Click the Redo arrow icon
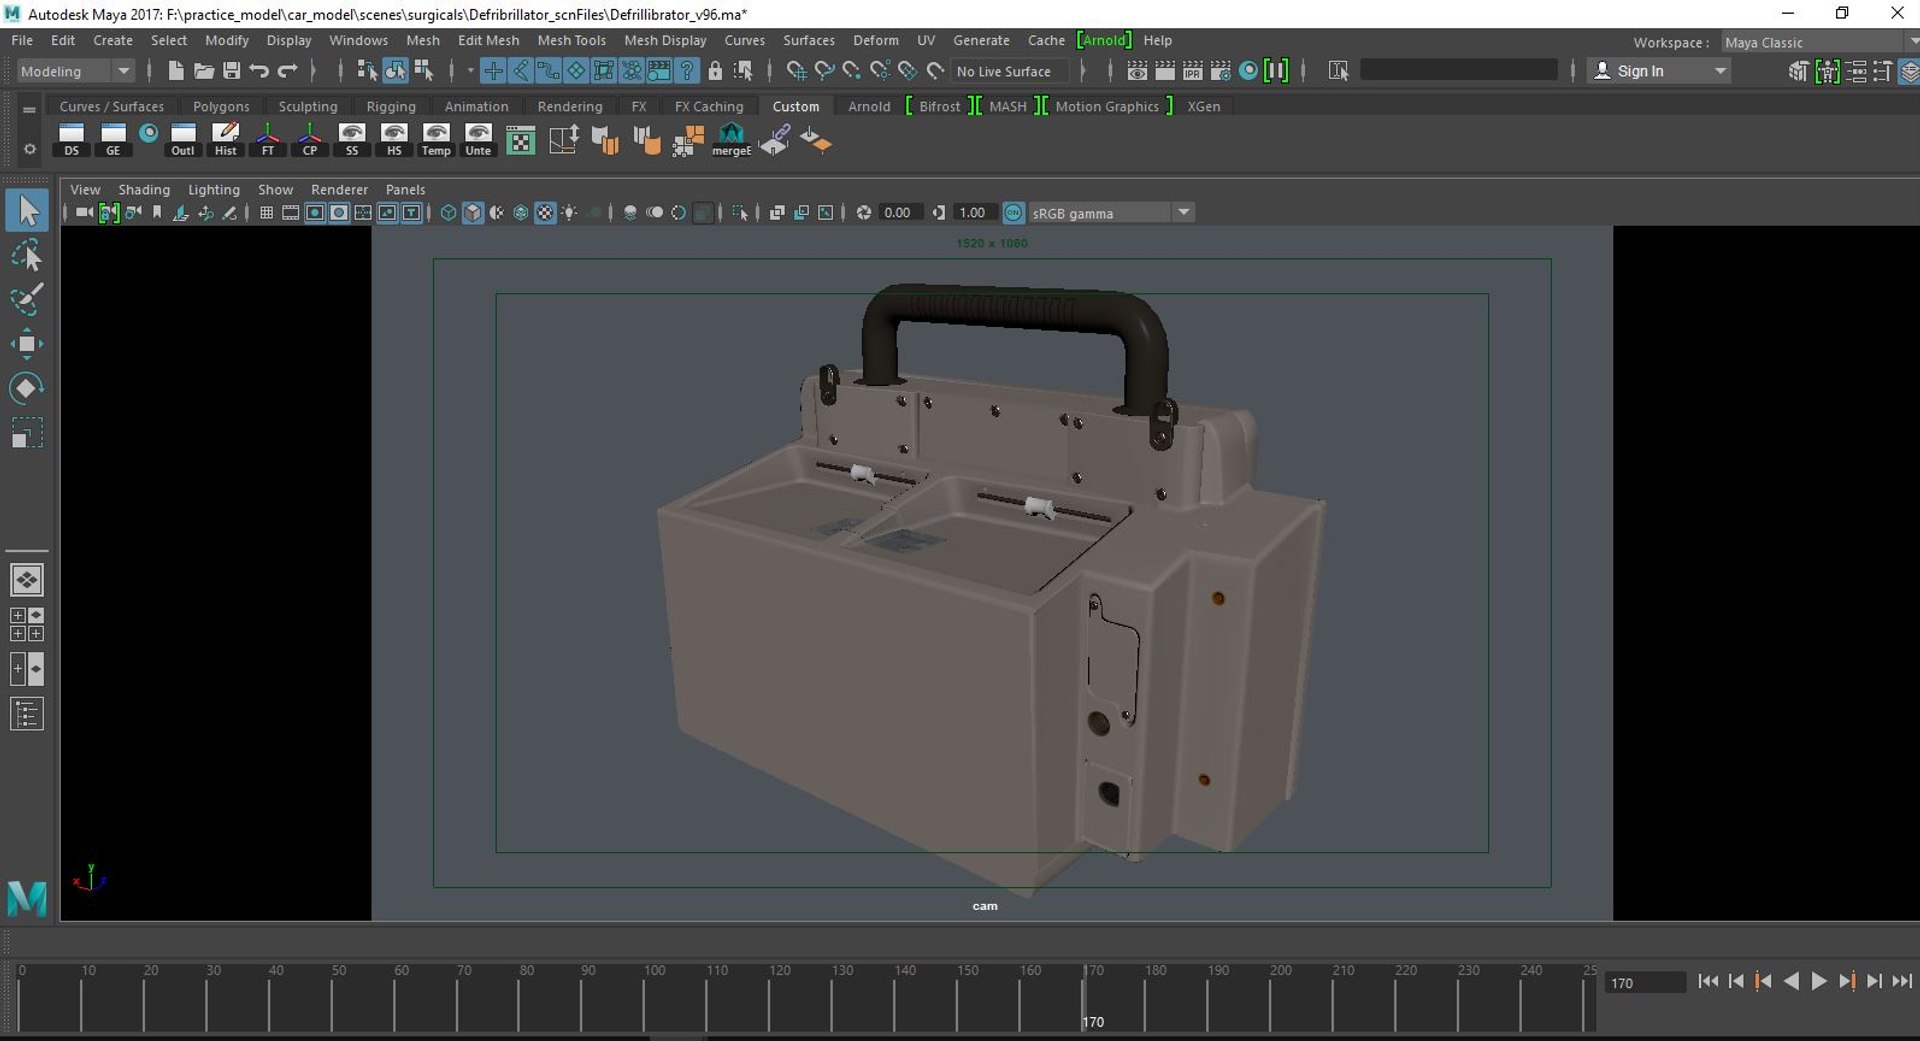Image resolution: width=1920 pixels, height=1041 pixels. coord(288,71)
